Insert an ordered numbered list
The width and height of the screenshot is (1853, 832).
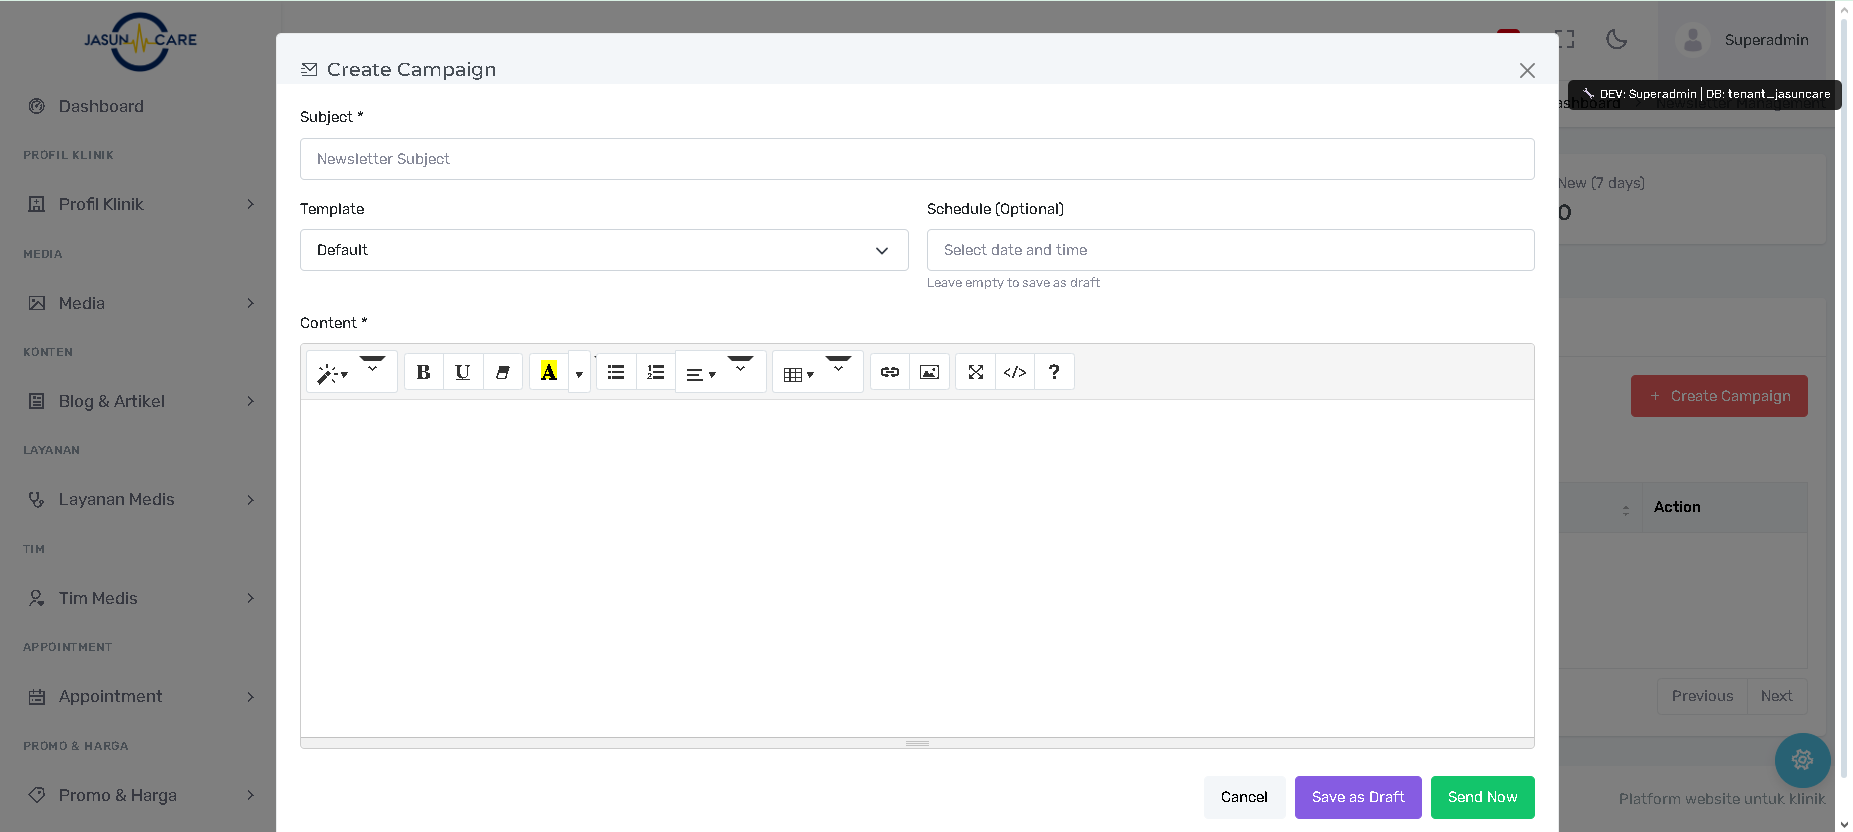click(x=656, y=372)
